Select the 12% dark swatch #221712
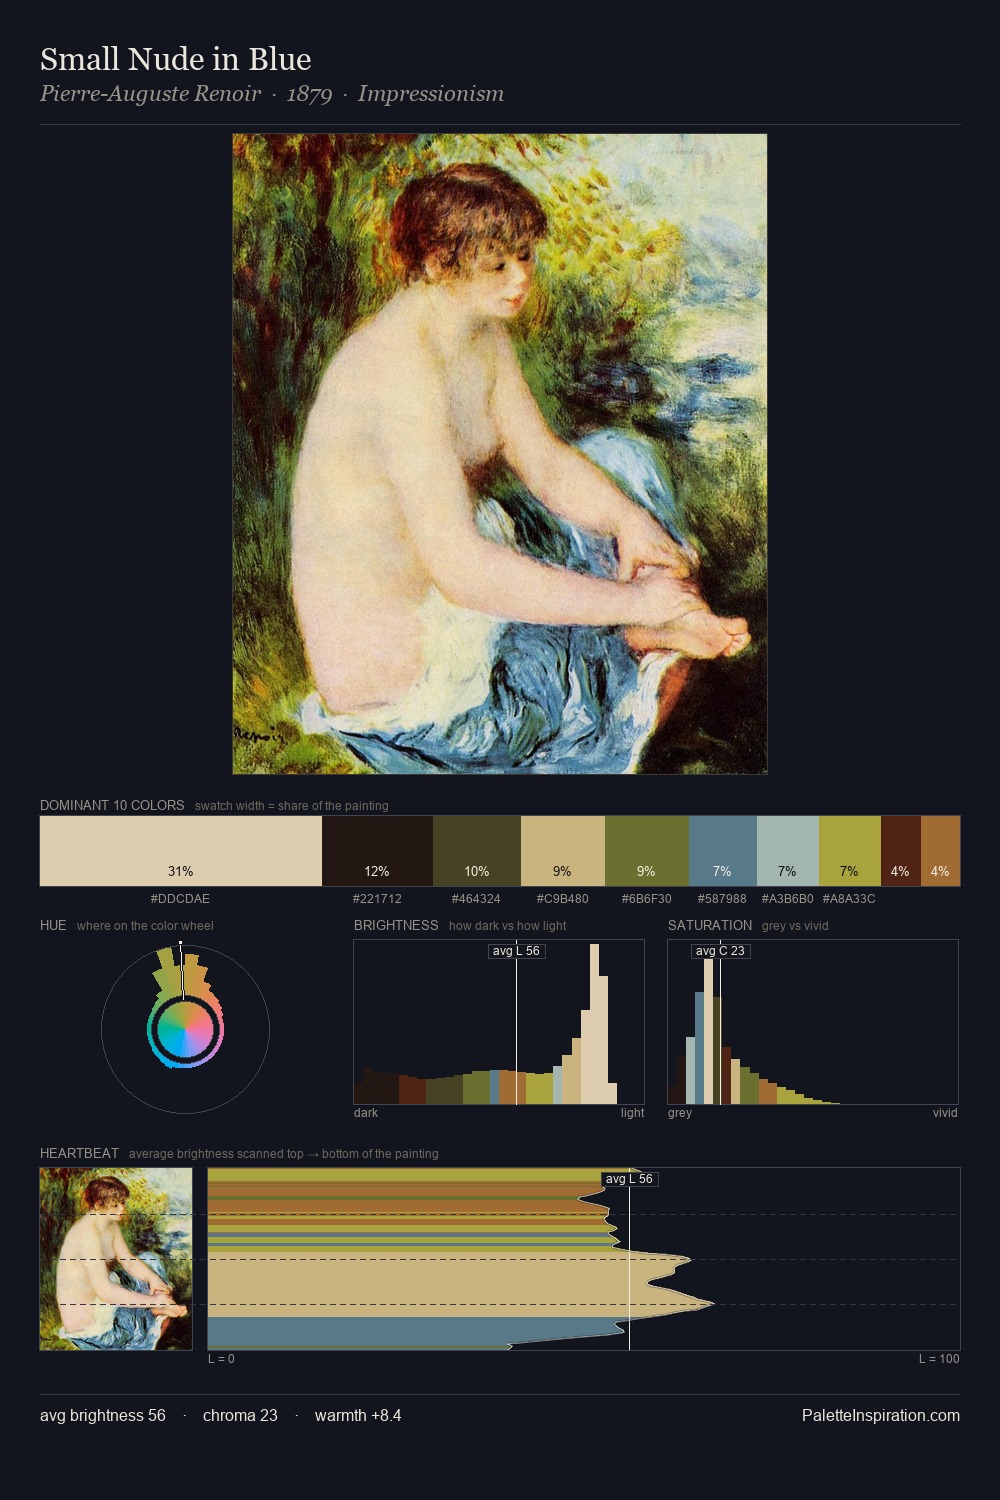The image size is (1000, 1500). pyautogui.click(x=377, y=851)
